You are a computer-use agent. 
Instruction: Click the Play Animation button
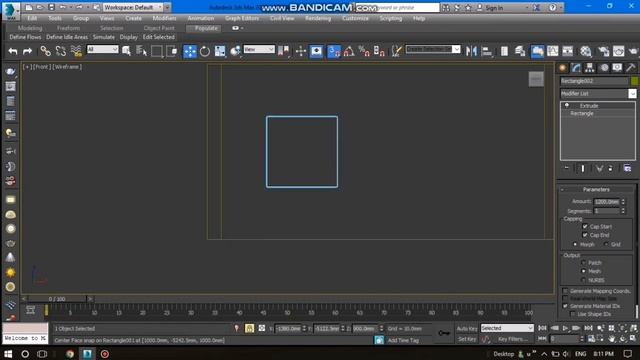pos(565,328)
